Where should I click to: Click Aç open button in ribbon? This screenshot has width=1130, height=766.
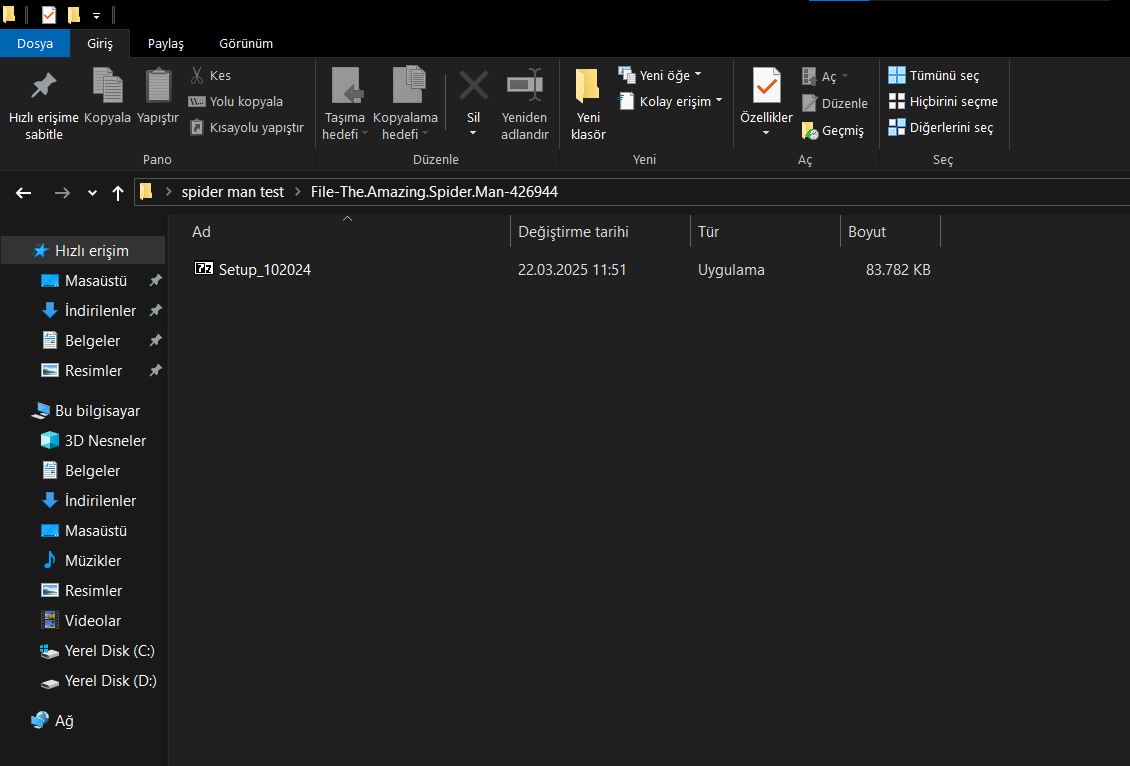tap(825, 76)
